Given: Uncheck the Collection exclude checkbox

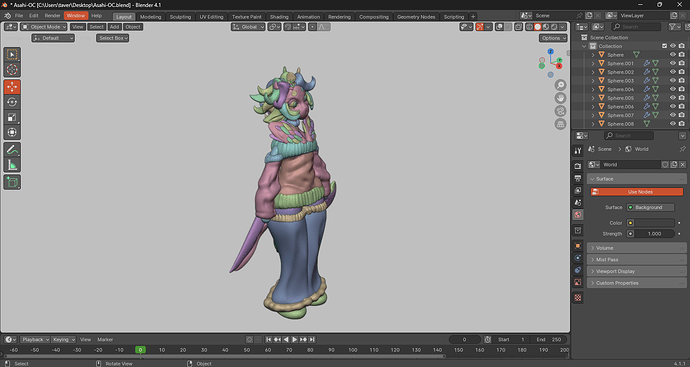Looking at the screenshot, I should (x=664, y=46).
